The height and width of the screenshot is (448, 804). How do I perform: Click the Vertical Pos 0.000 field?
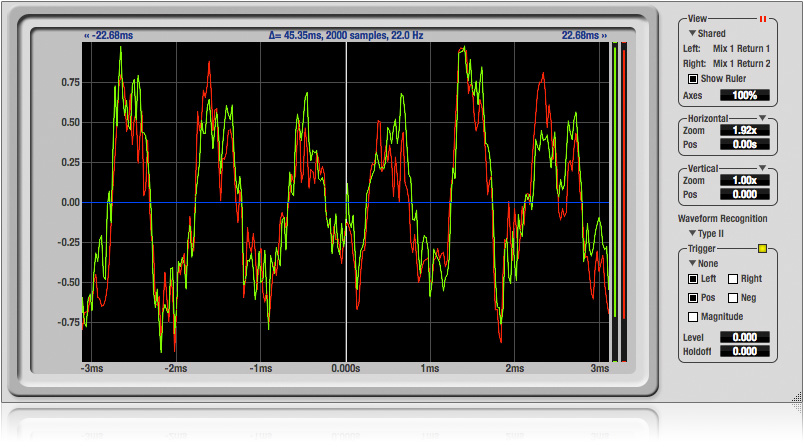click(x=745, y=194)
